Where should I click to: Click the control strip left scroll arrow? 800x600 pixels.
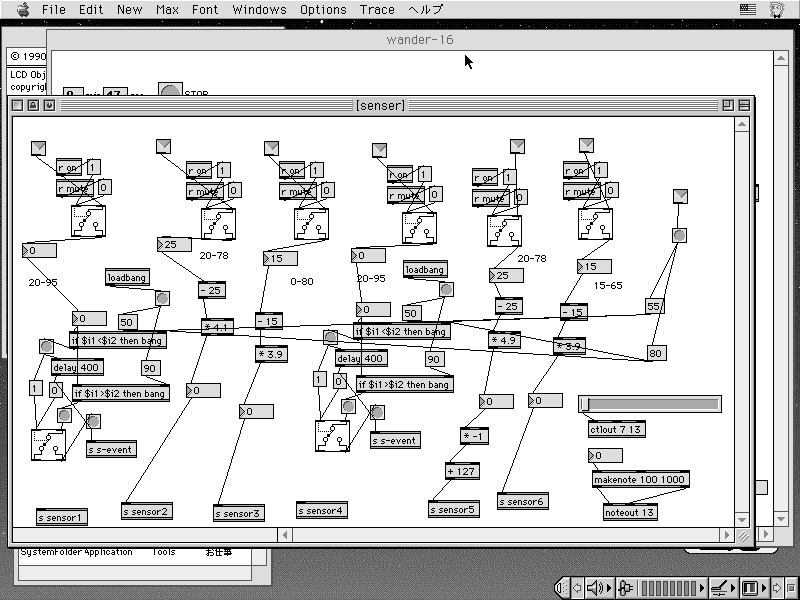click(x=577, y=588)
